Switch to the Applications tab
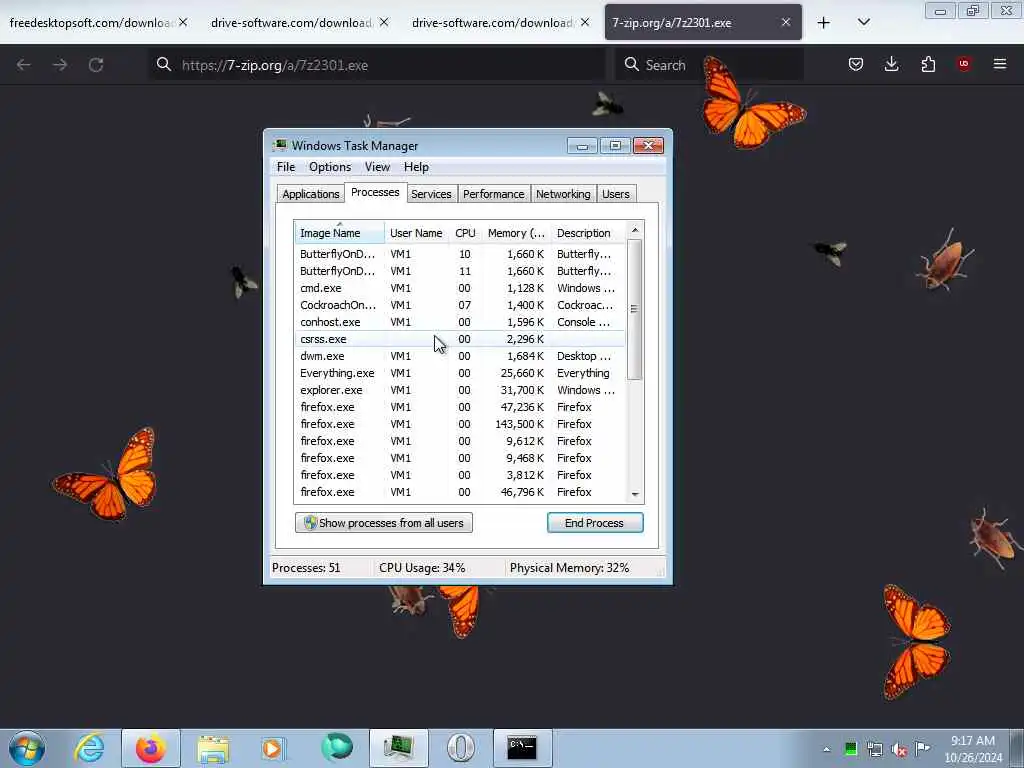The height and width of the screenshot is (768, 1024). 311,194
